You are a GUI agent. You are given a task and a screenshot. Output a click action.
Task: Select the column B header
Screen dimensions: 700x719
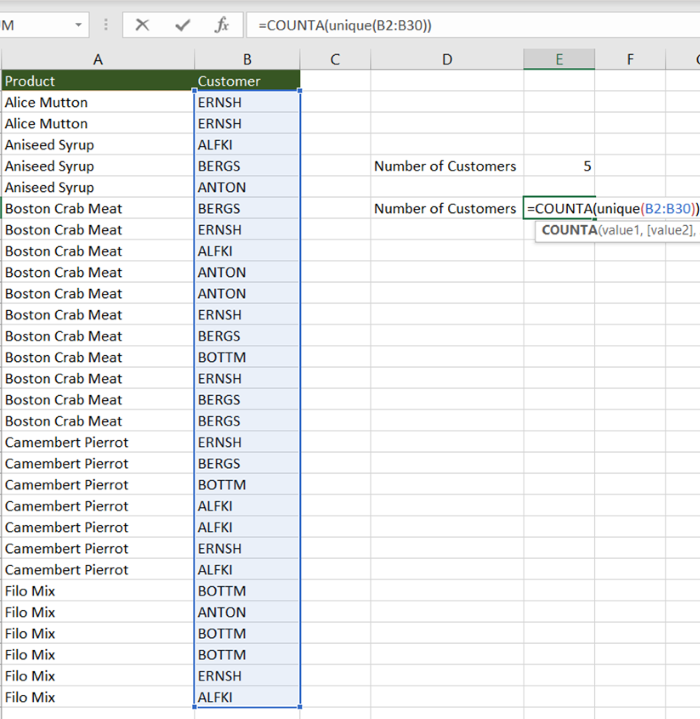coord(247,59)
